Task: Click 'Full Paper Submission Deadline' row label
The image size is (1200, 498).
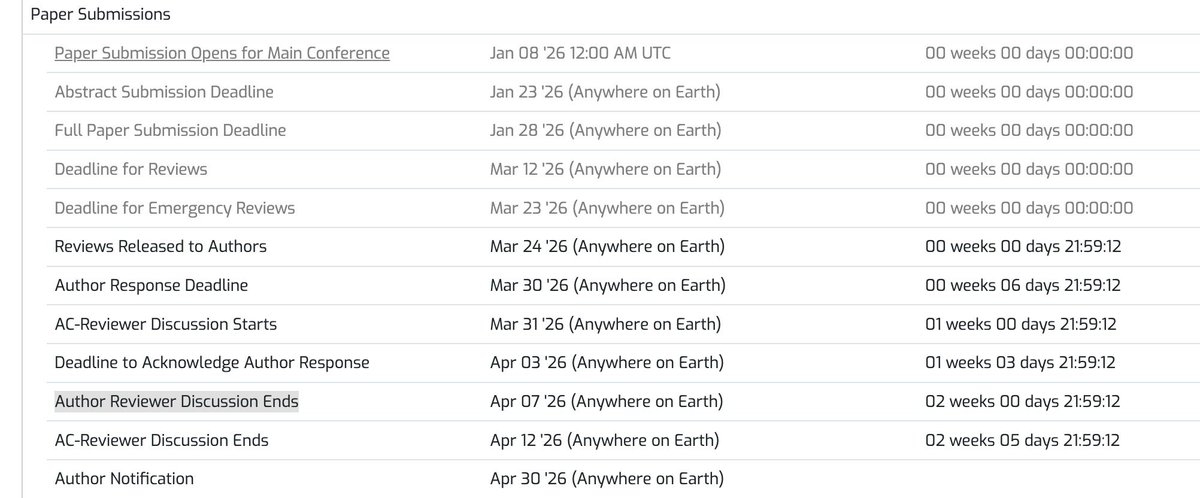Action: (170, 130)
